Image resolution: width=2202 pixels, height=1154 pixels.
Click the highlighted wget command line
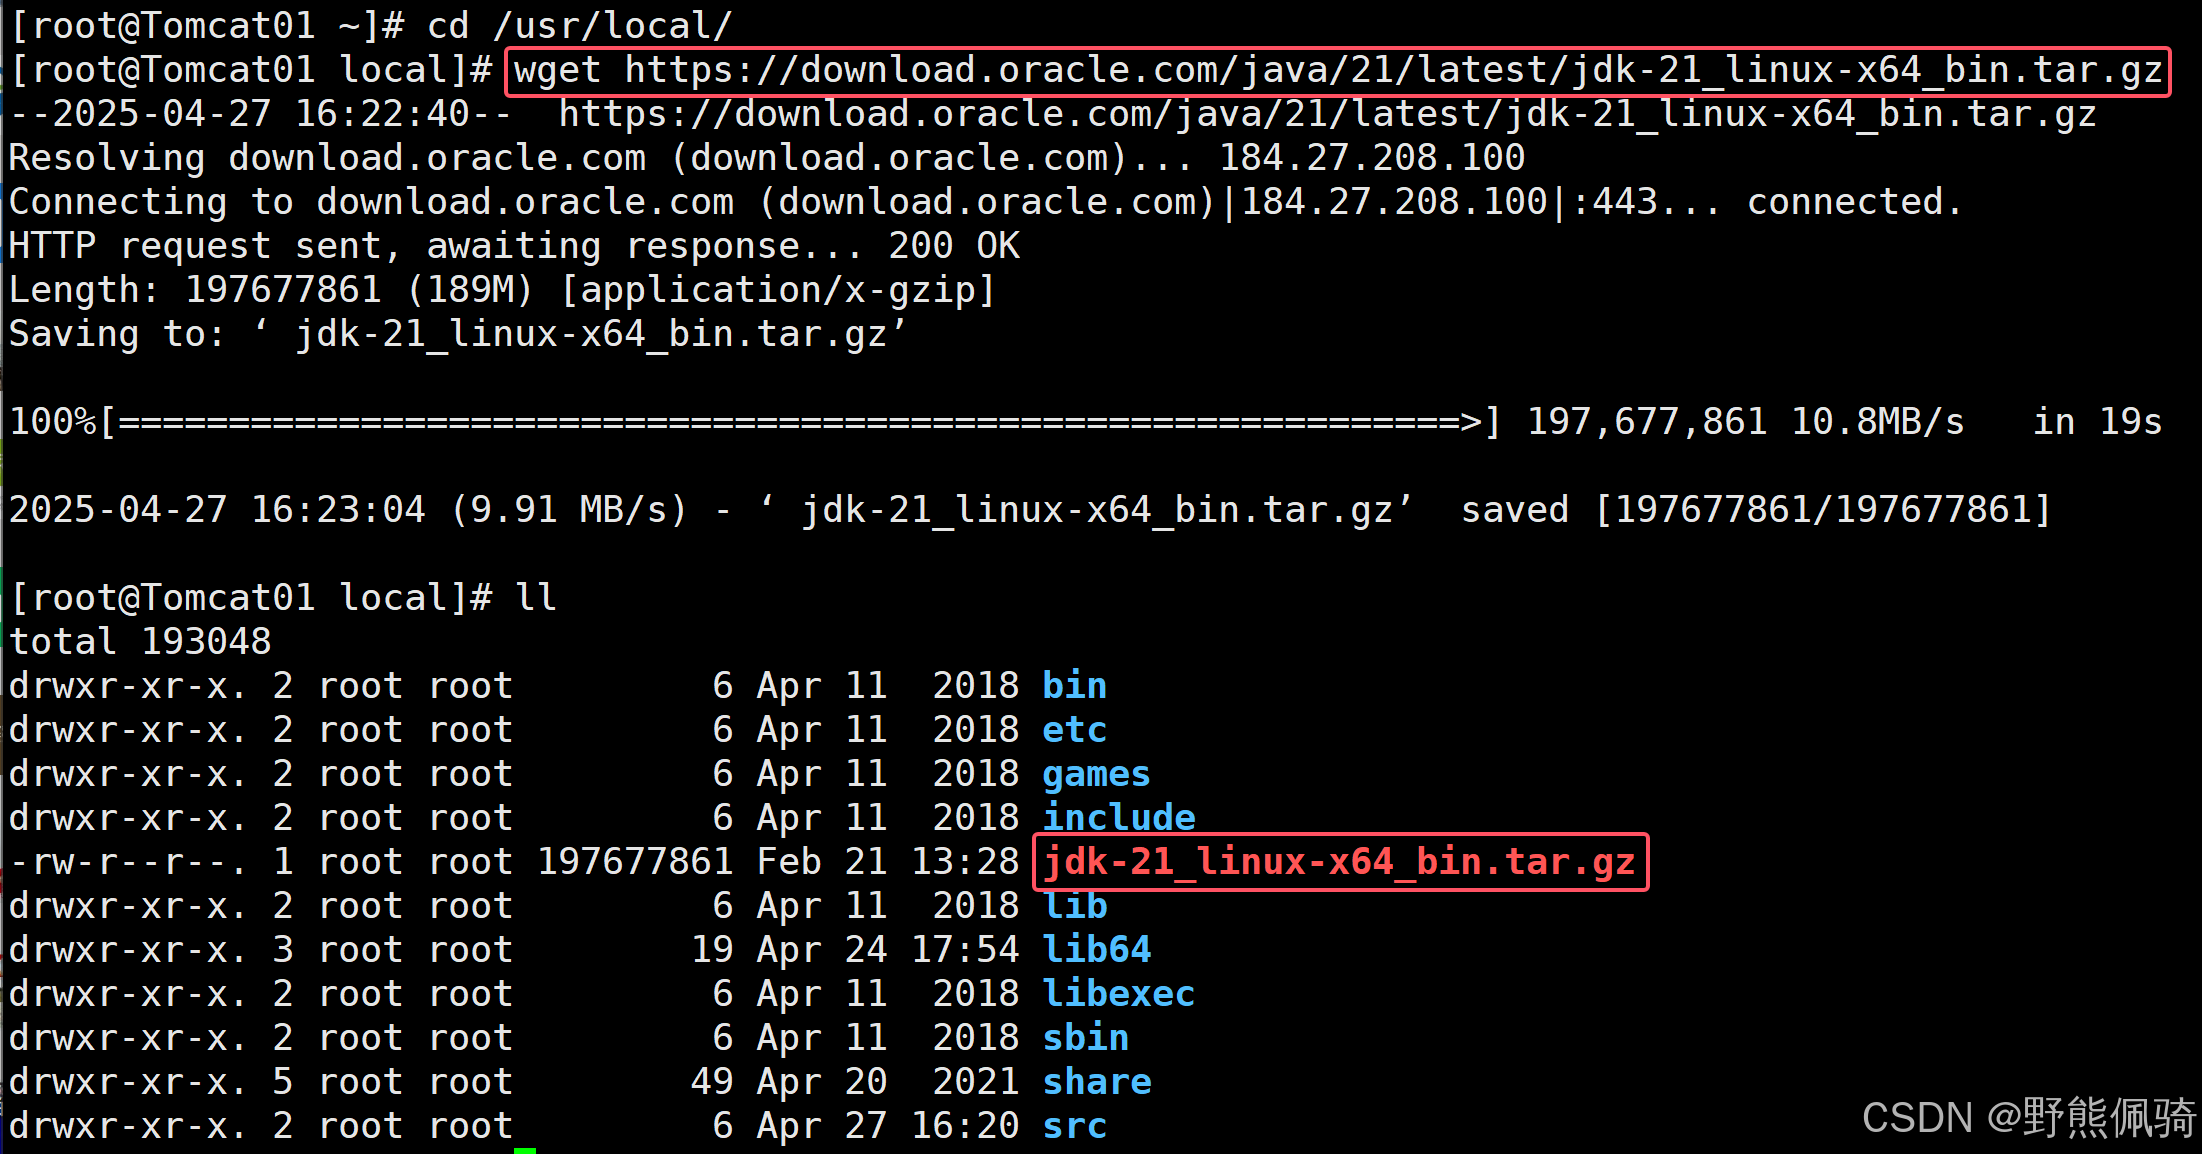pos(1337,71)
